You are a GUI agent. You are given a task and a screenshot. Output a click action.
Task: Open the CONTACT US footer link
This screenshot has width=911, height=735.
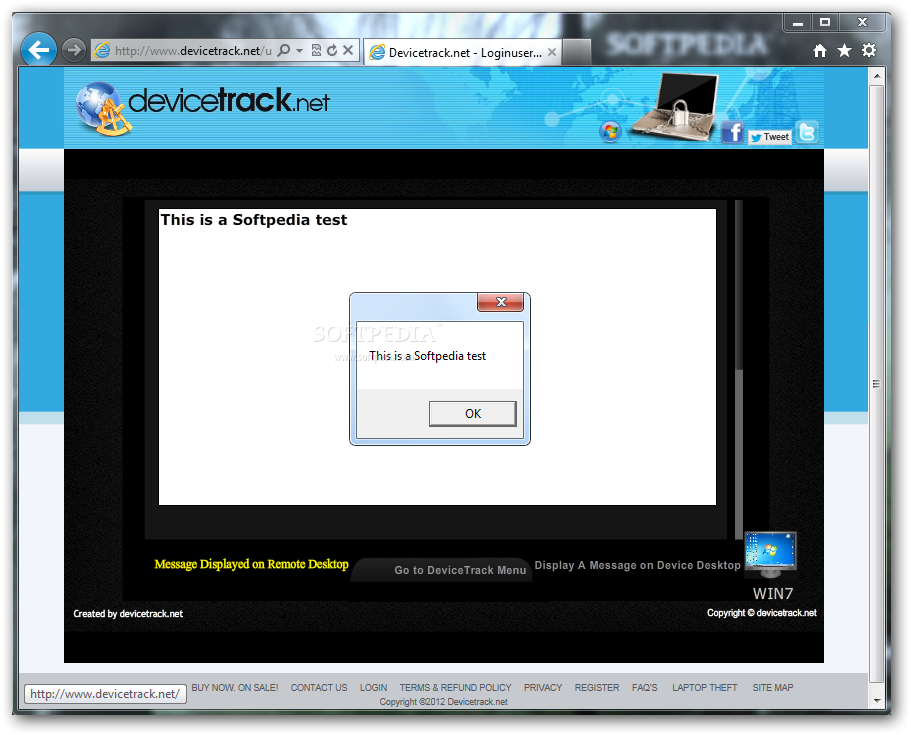pyautogui.click(x=319, y=688)
